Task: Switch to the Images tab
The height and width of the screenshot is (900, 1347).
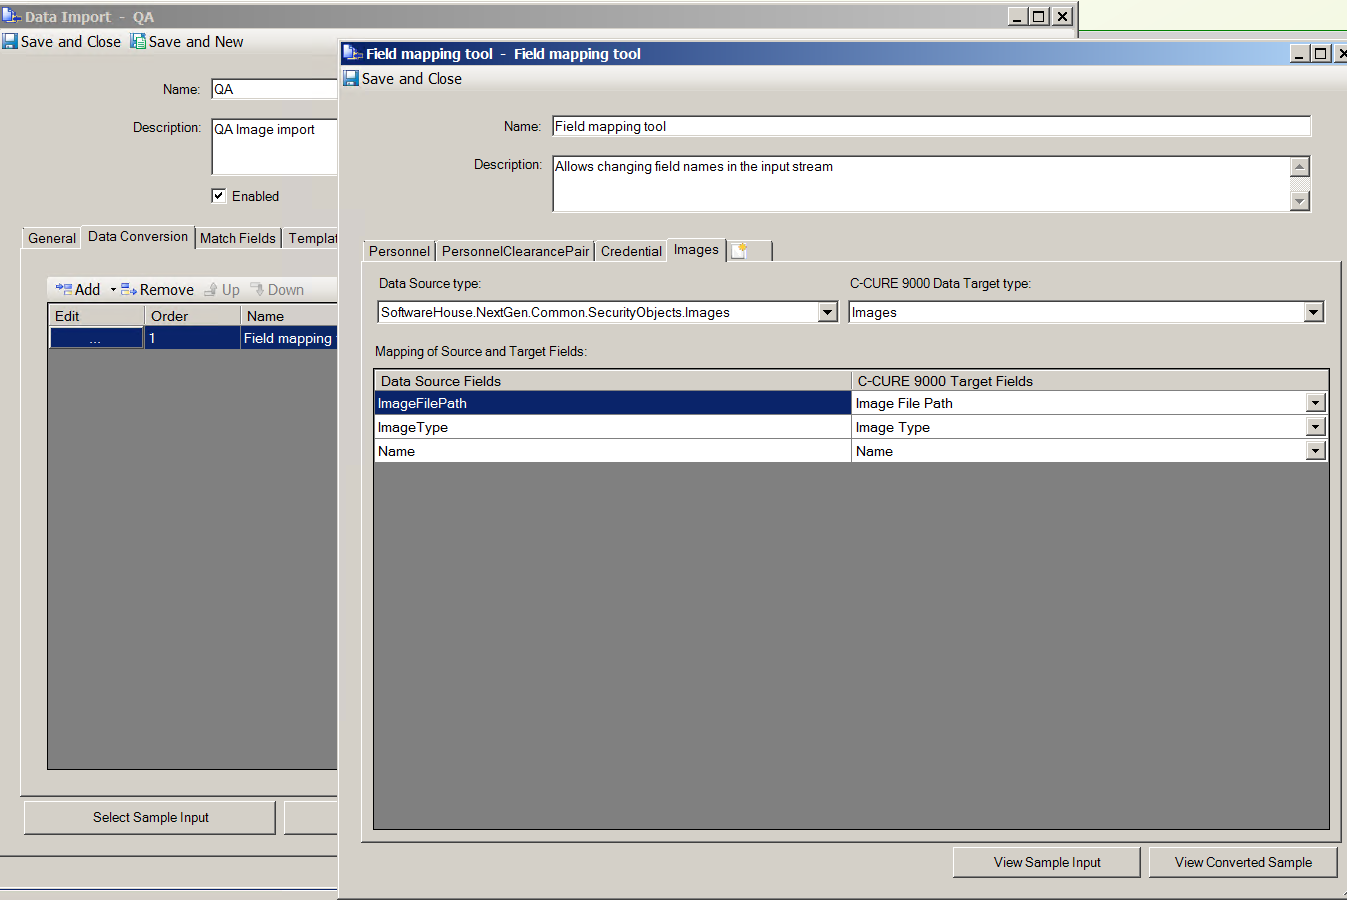Action: tap(696, 250)
